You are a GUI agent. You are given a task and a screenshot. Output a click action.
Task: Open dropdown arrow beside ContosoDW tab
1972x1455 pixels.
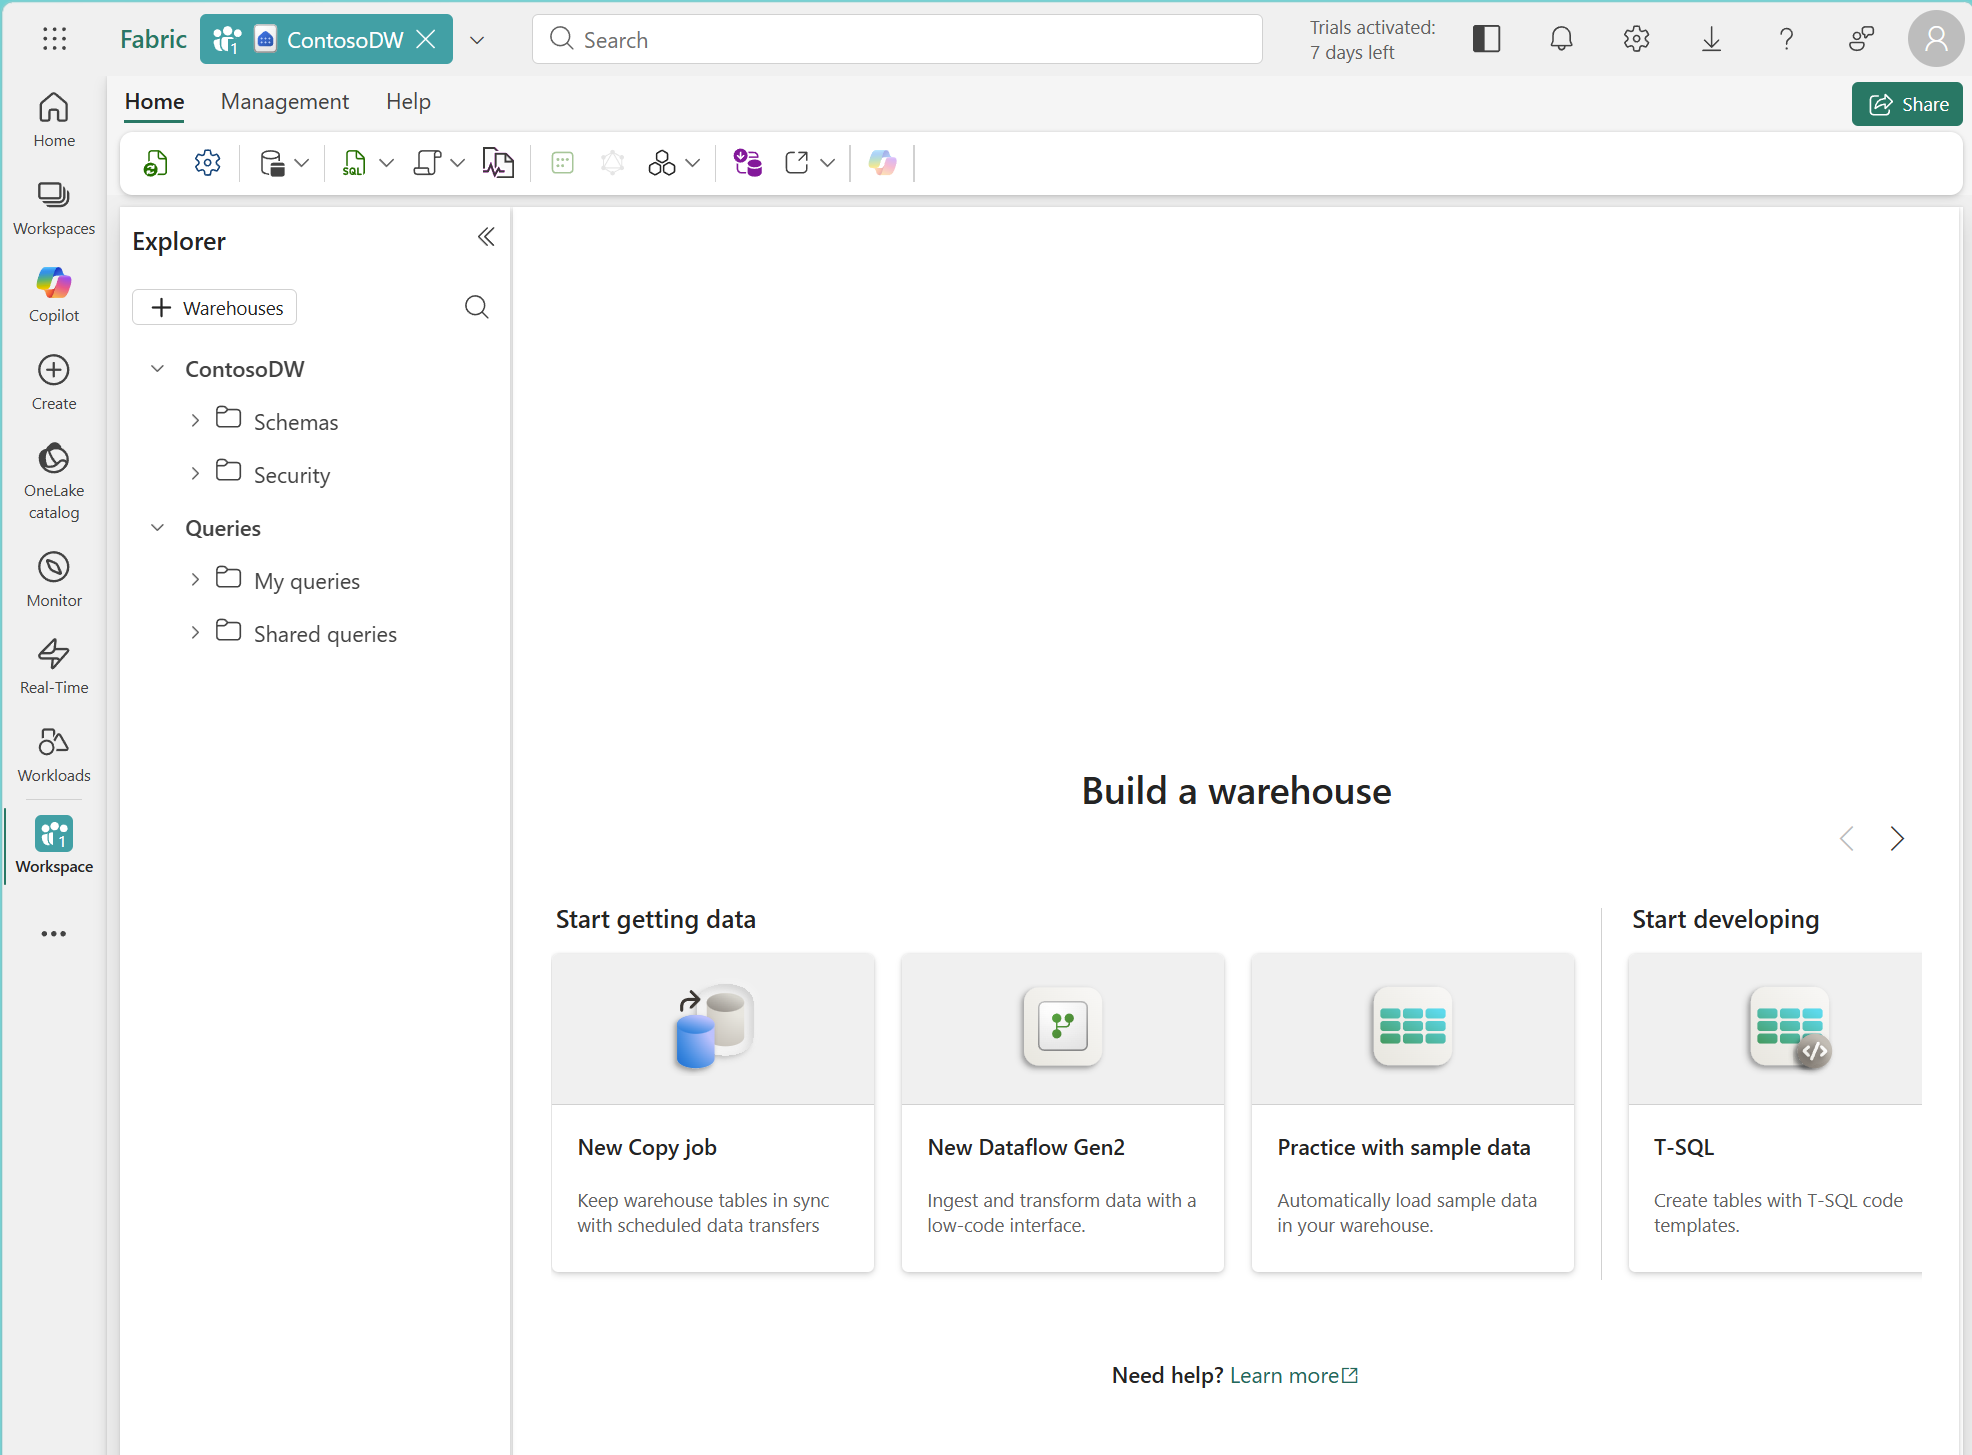(477, 40)
